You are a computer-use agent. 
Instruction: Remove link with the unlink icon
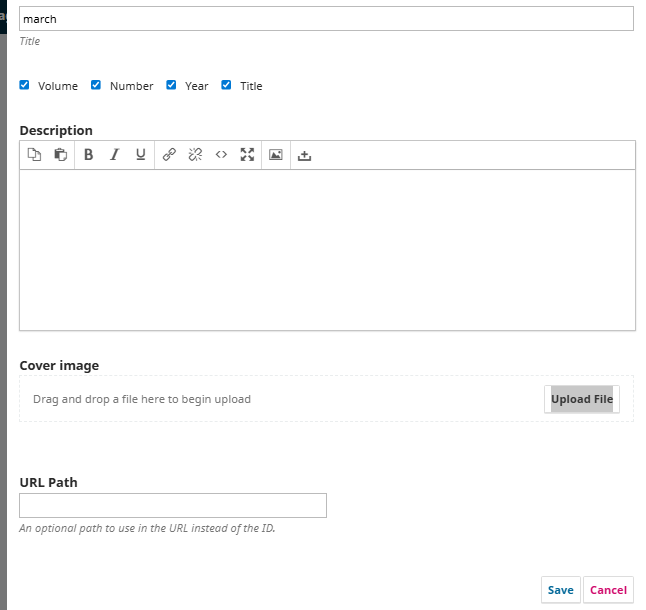[x=195, y=155]
